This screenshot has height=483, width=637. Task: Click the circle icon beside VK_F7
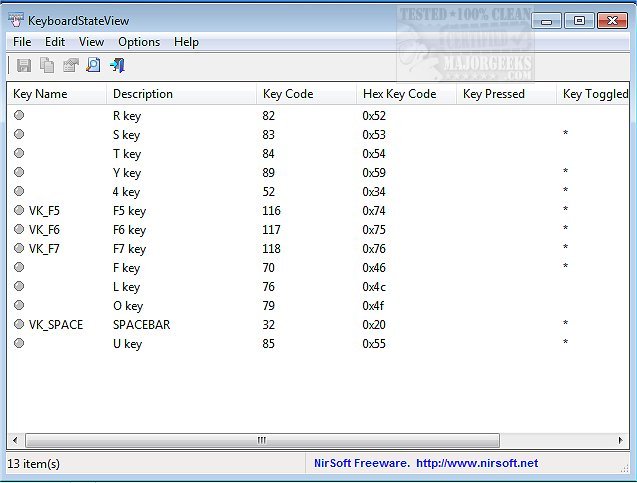[19, 248]
